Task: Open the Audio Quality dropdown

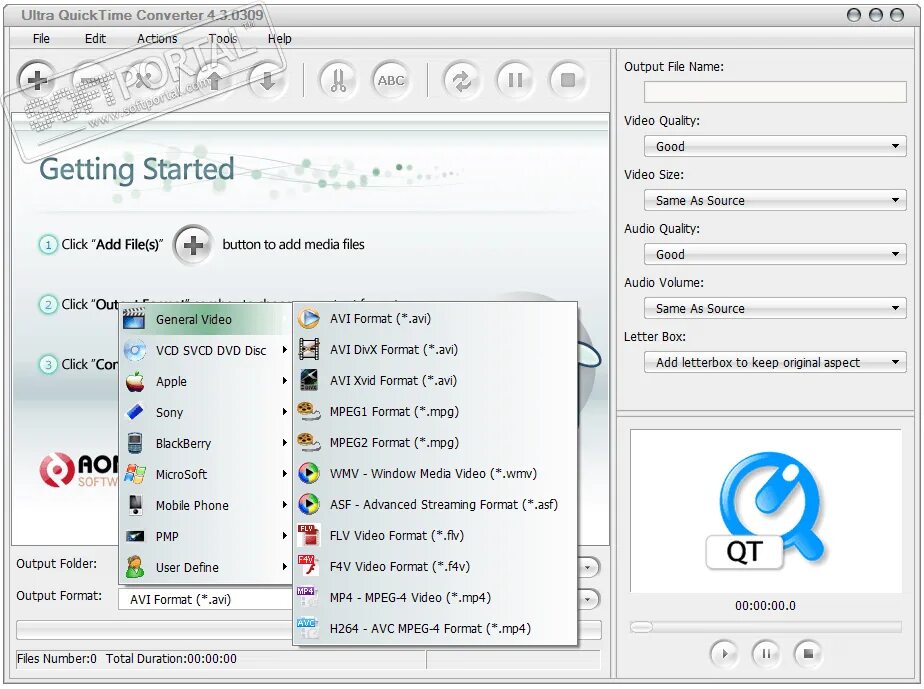Action: click(775, 255)
